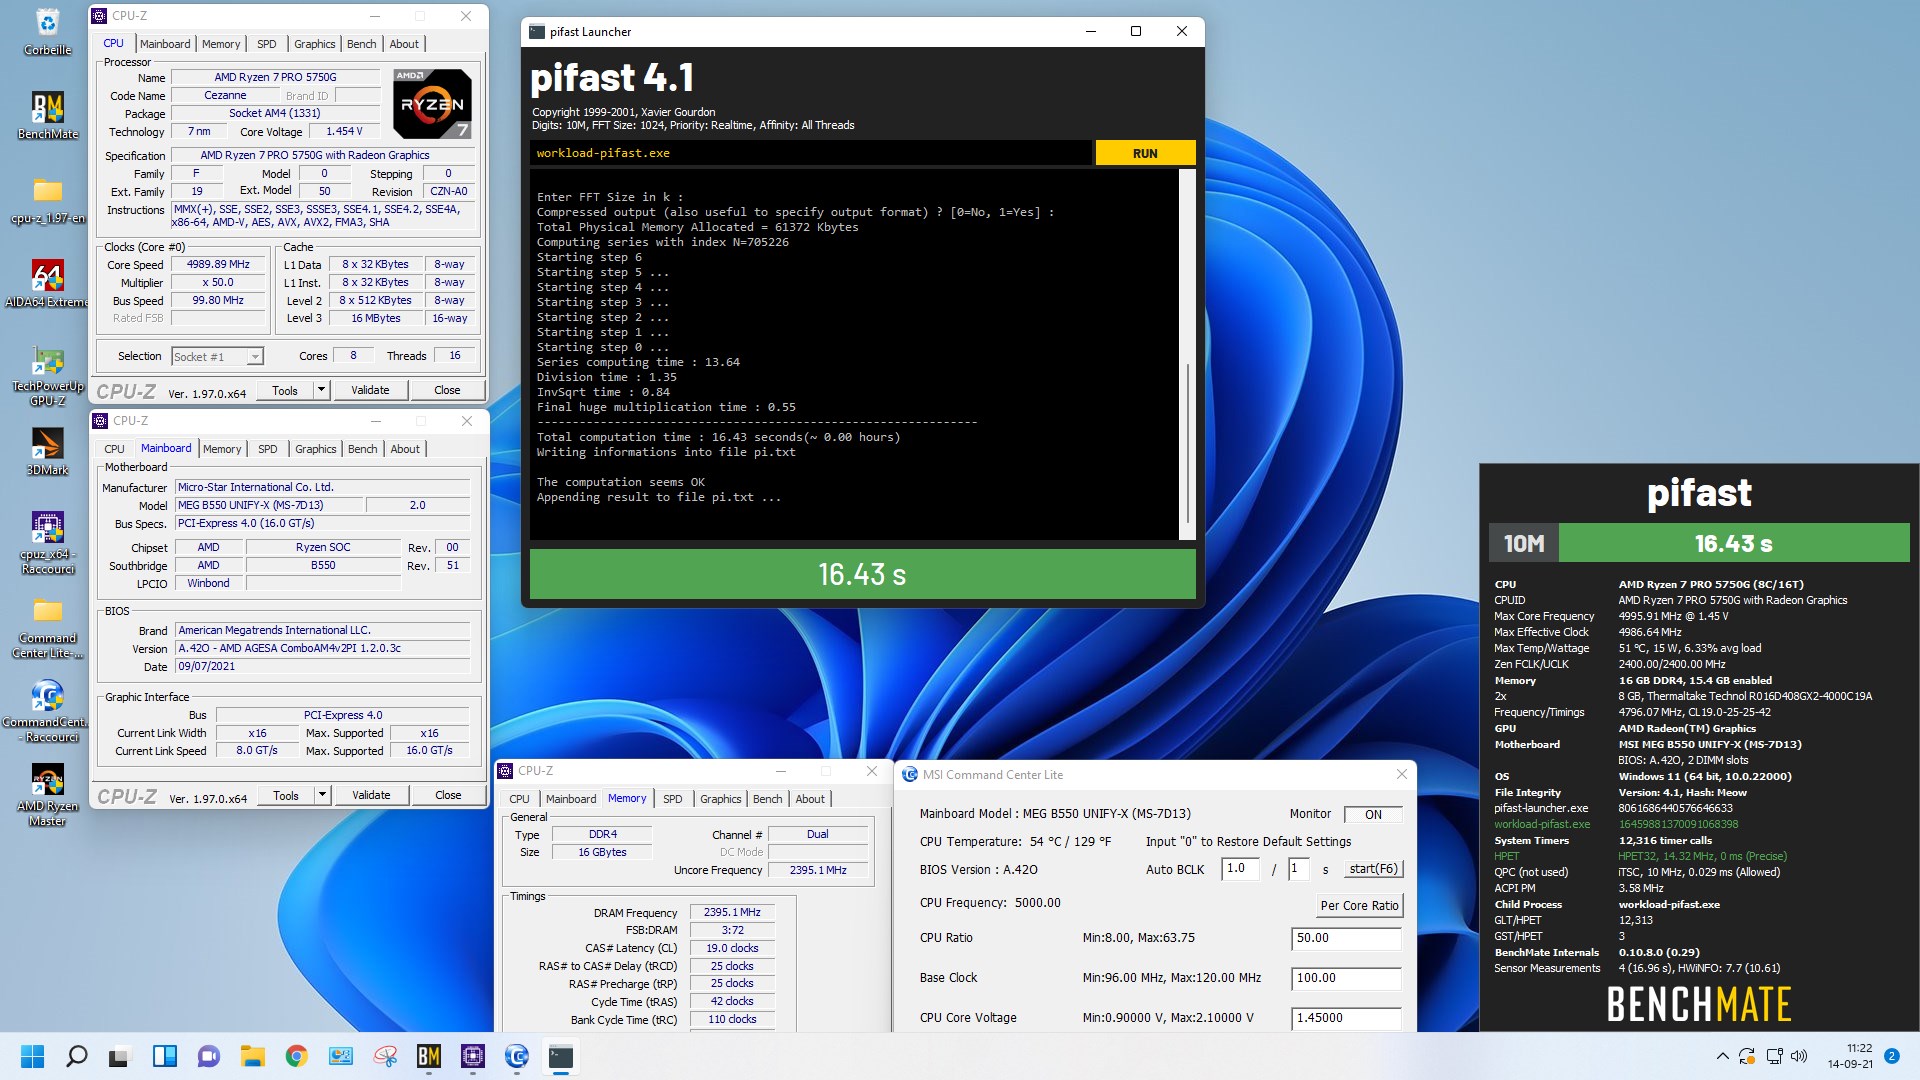Switch to CPU tab in Mainboard CPU-Z window
Viewport: 1920px width, 1080px height.
[115, 449]
